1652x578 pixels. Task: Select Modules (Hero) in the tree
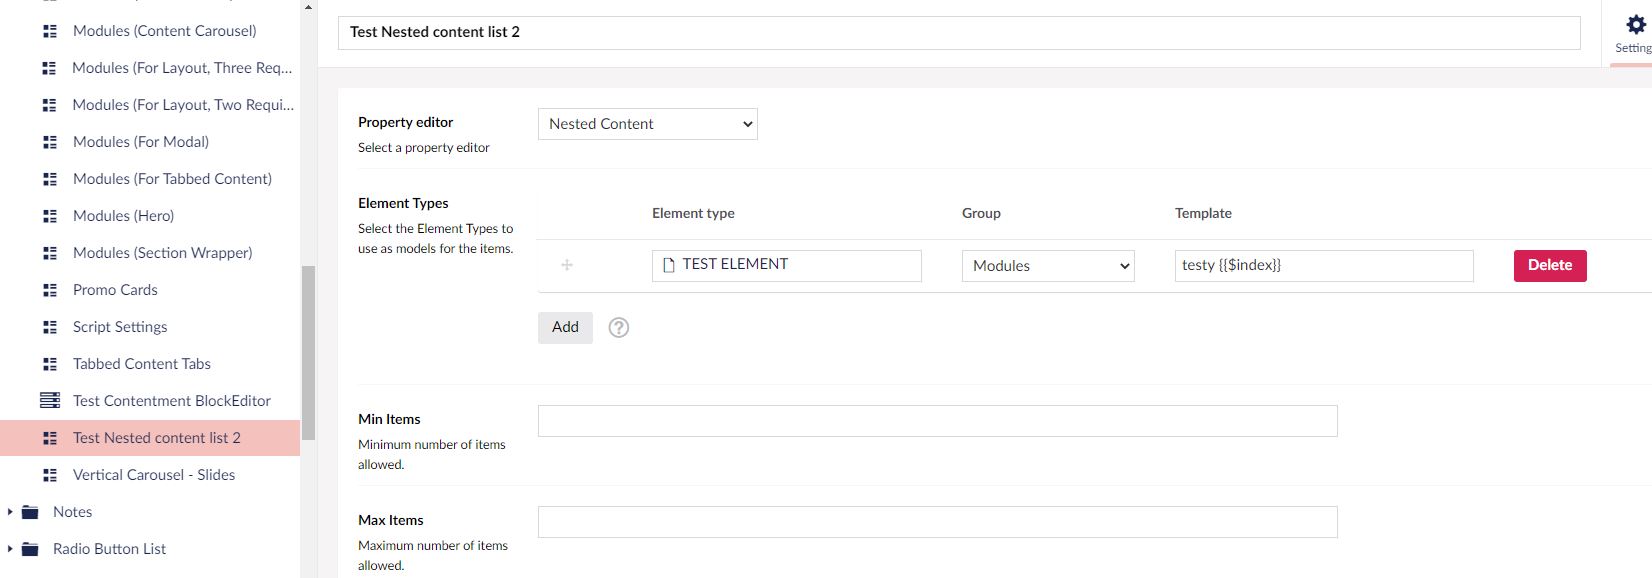123,216
